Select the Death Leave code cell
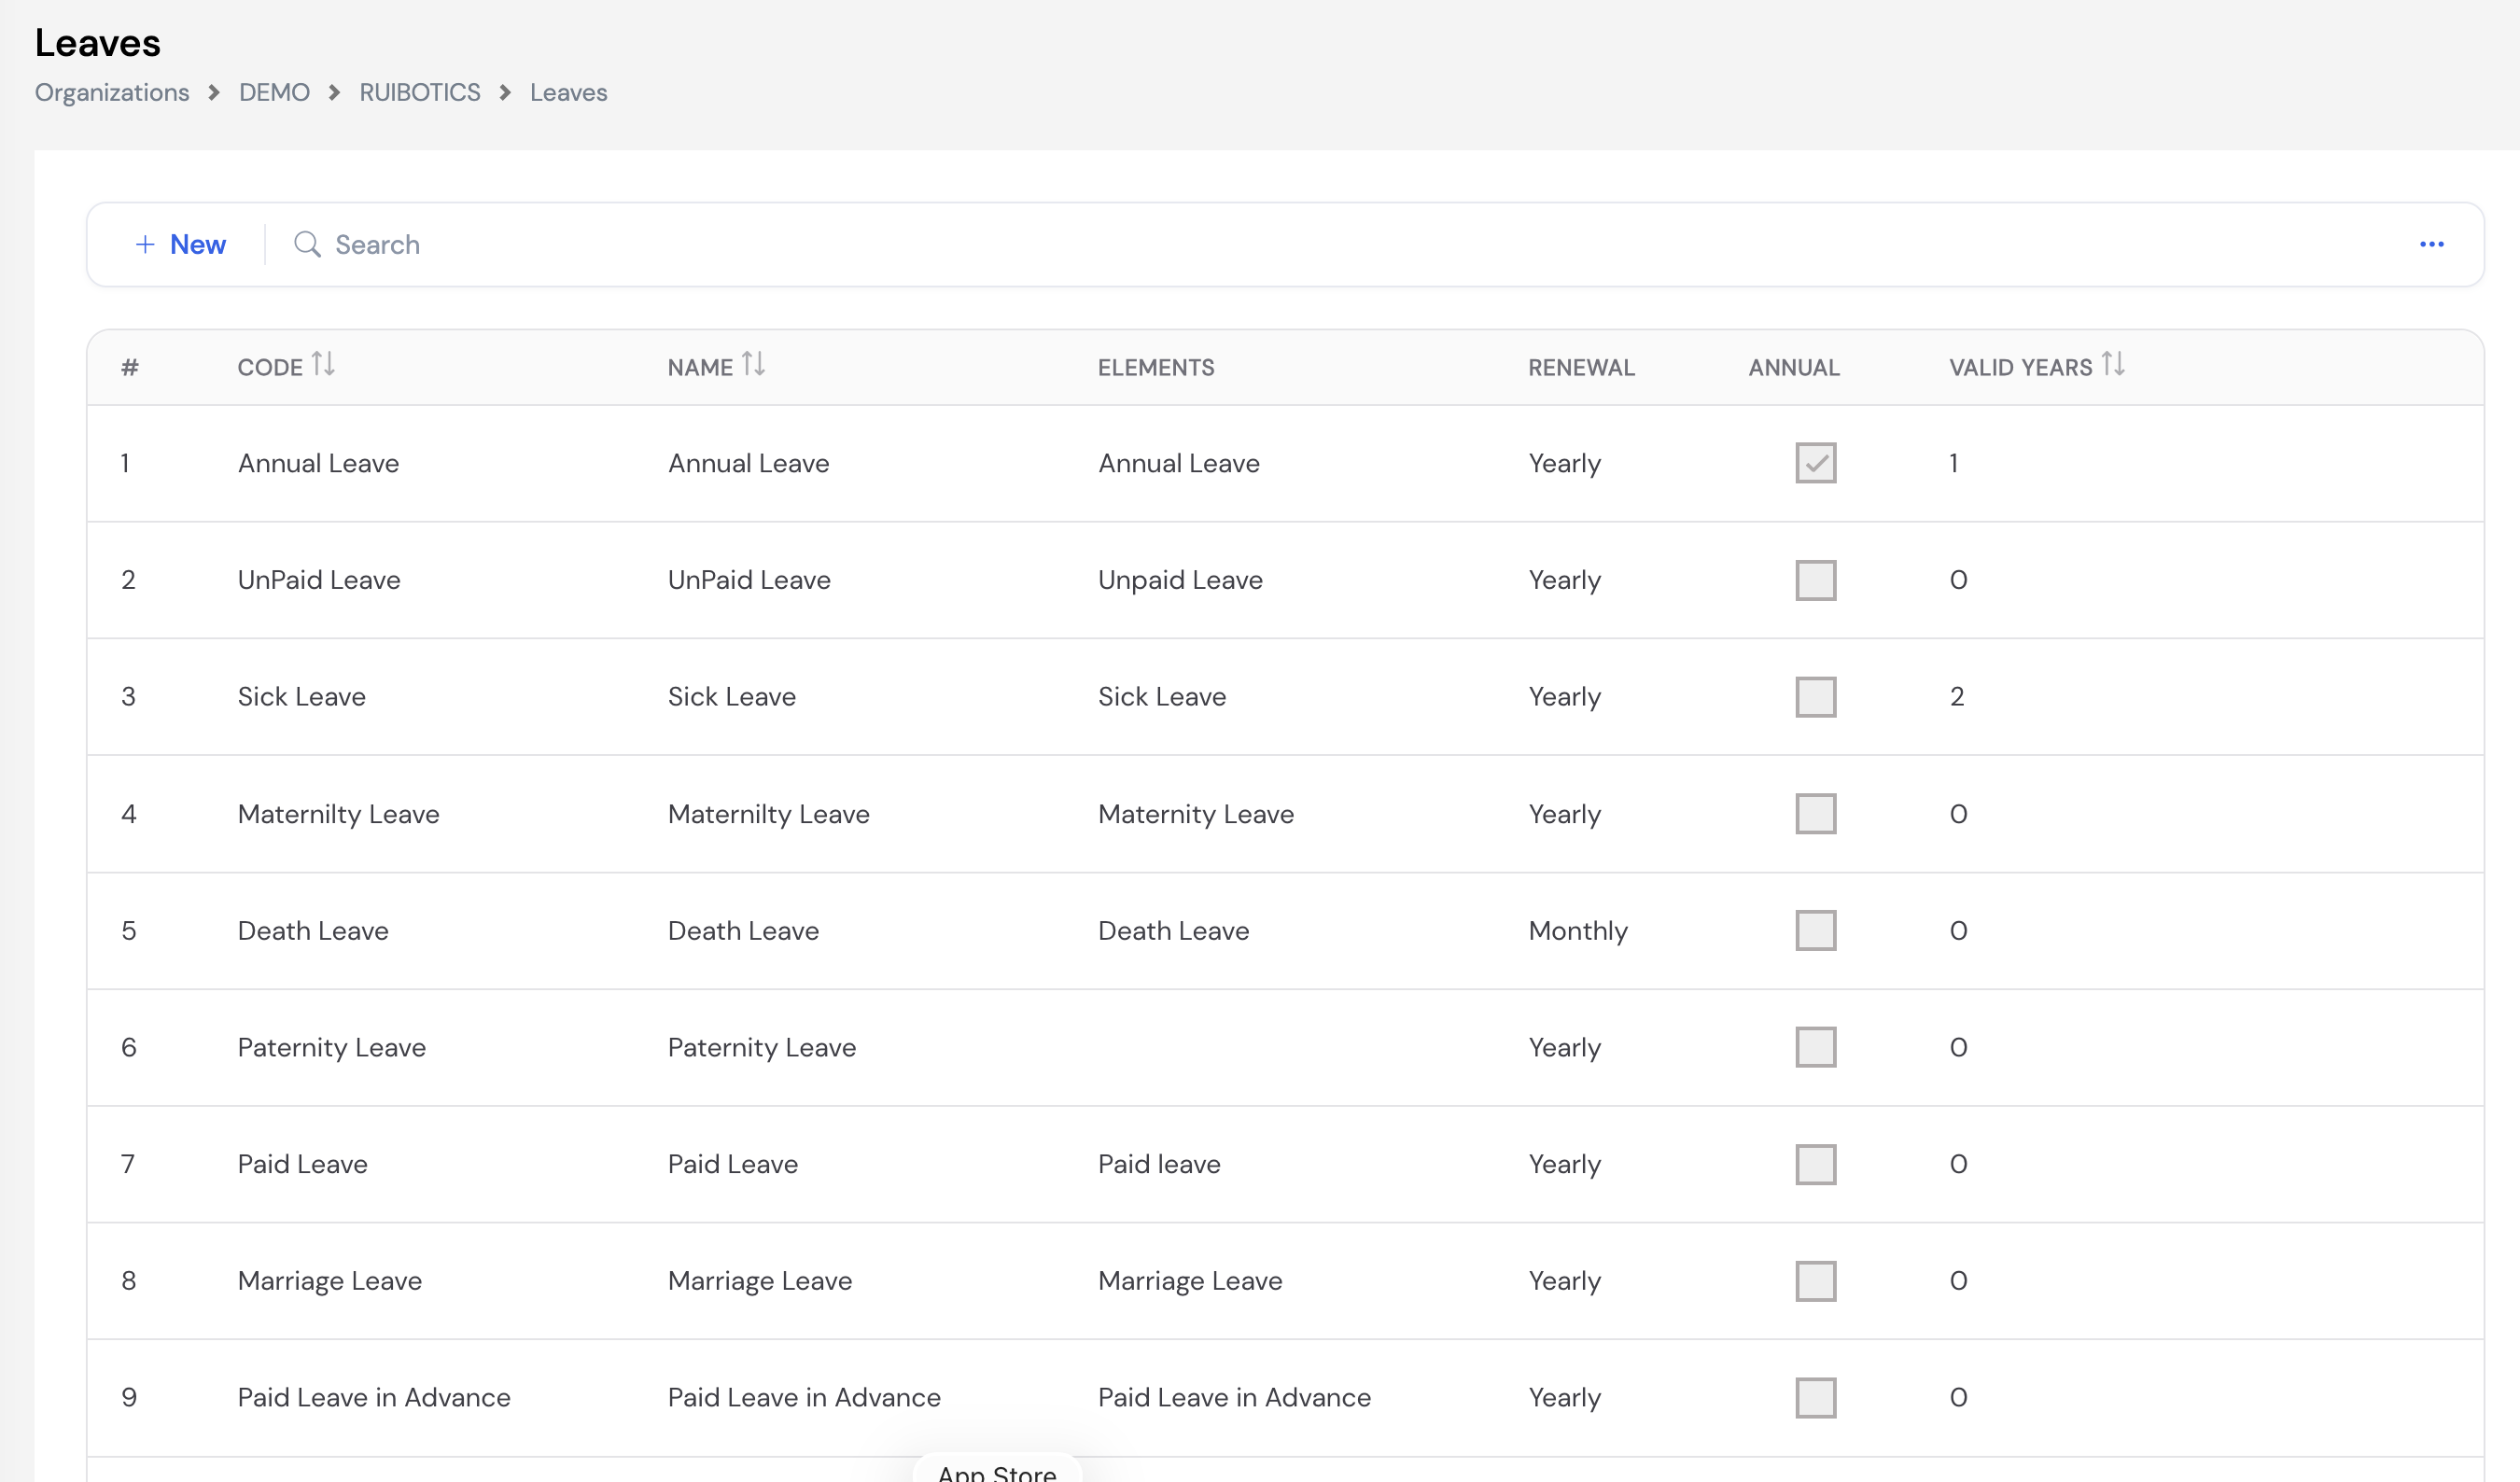Screen dimensions: 2520x1482 point(313,931)
